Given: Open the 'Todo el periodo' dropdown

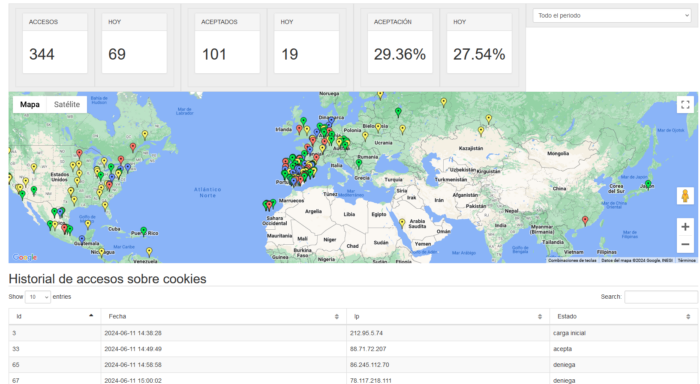Looking at the screenshot, I should pyautogui.click(x=612, y=16).
